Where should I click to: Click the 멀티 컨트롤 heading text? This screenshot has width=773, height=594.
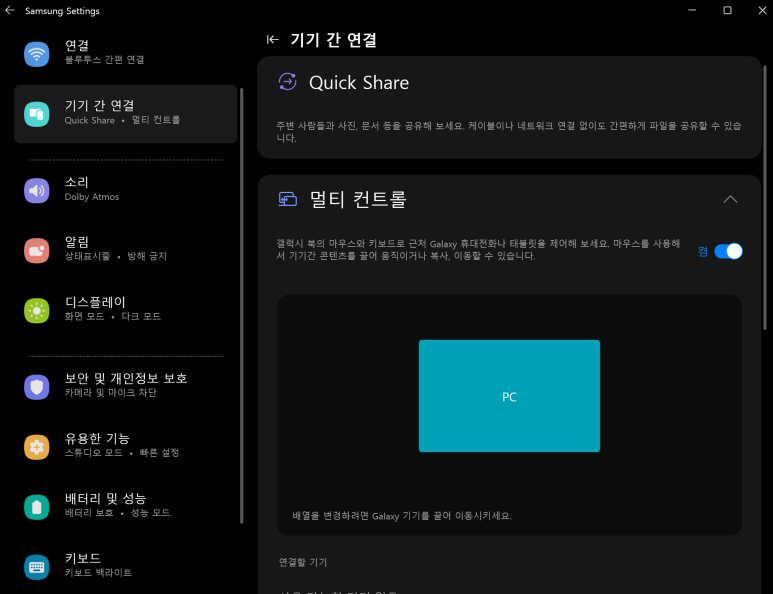coord(358,199)
